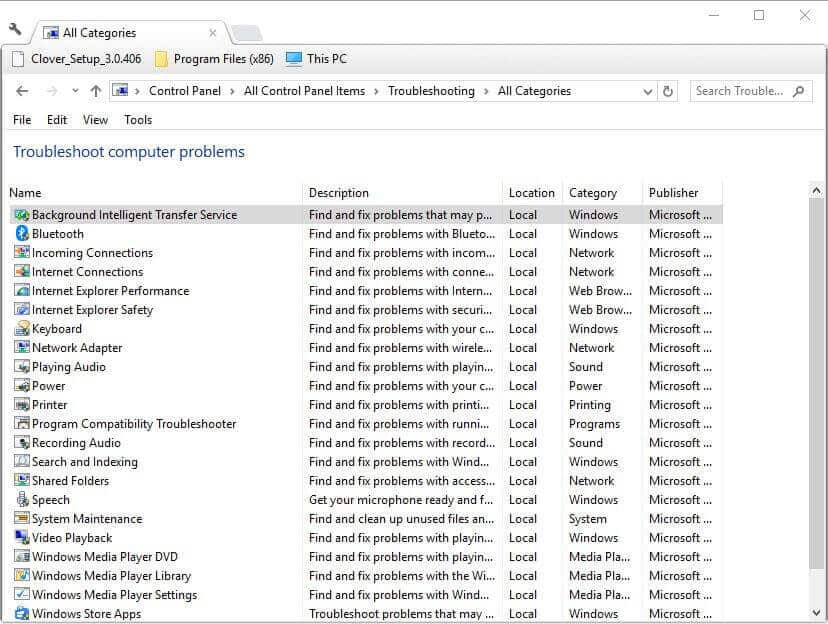Select the Network Adapter troubleshooter icon
828x624 pixels.
[22, 347]
